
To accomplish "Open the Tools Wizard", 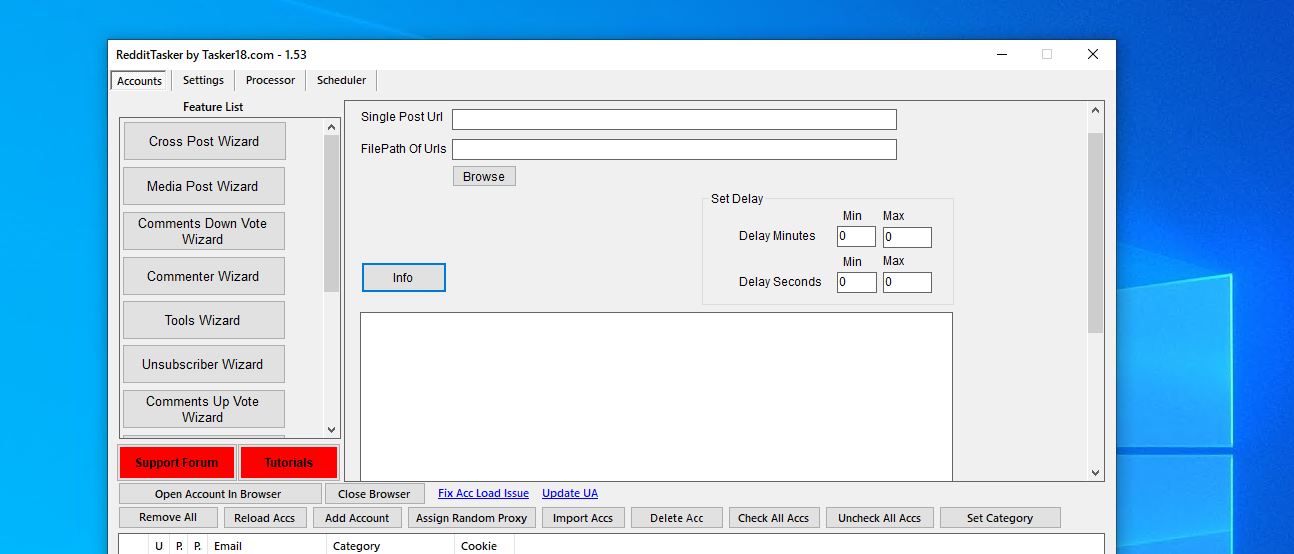I will tap(204, 320).
